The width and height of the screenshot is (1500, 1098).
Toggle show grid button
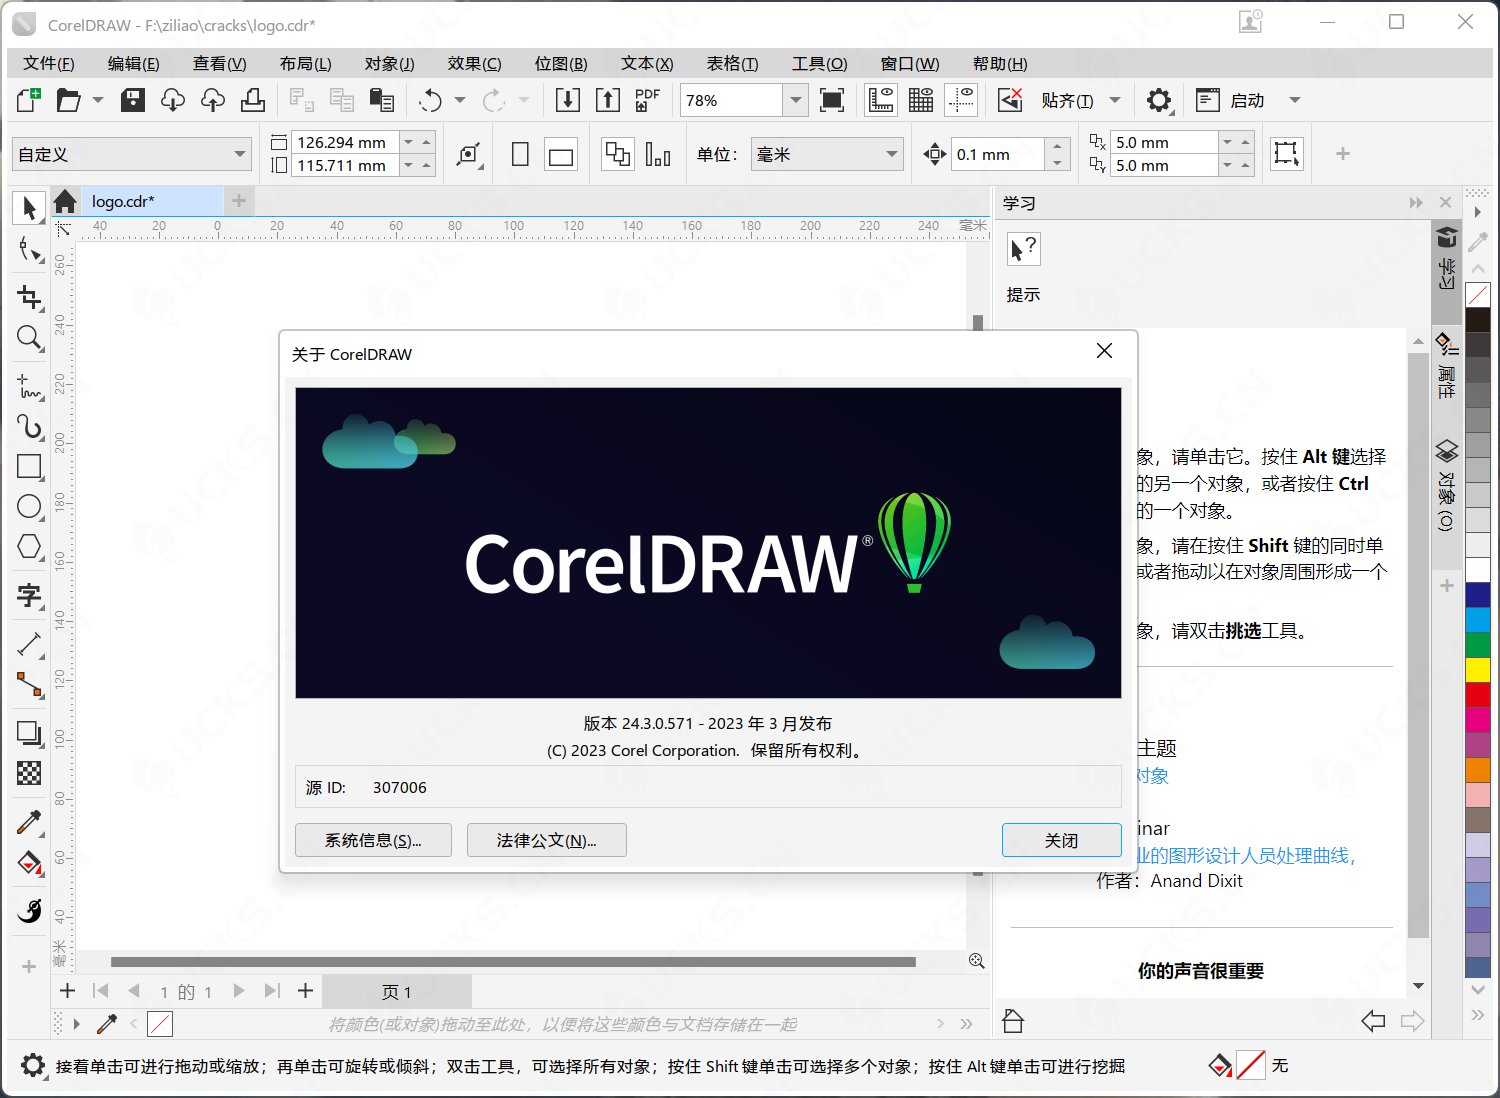tap(921, 100)
